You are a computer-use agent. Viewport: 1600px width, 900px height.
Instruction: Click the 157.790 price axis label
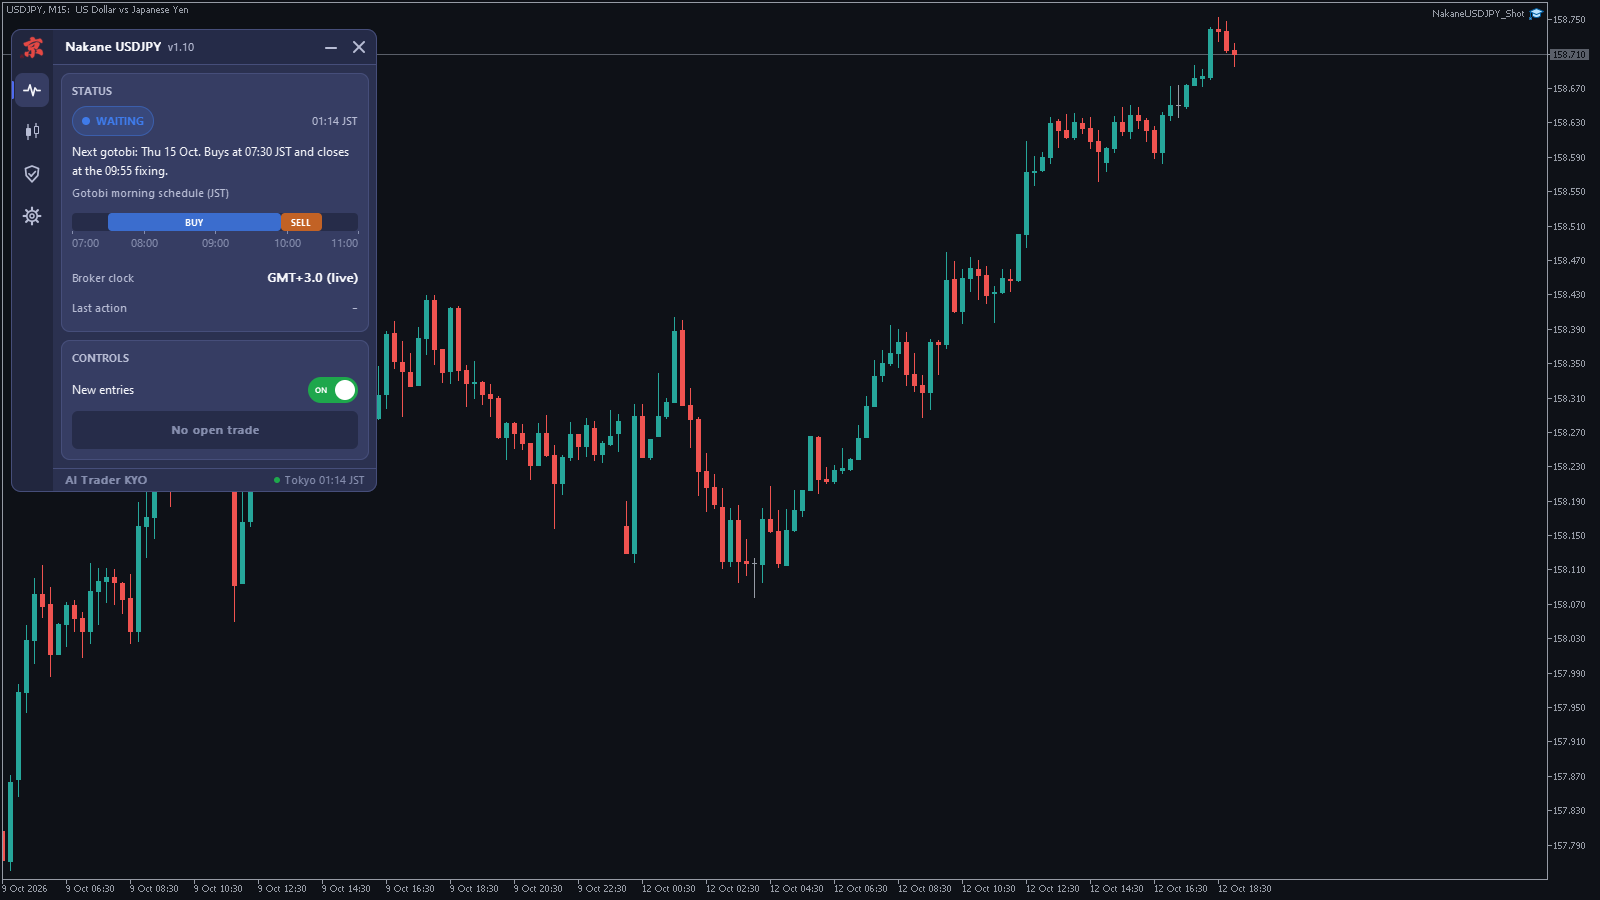click(x=1569, y=845)
